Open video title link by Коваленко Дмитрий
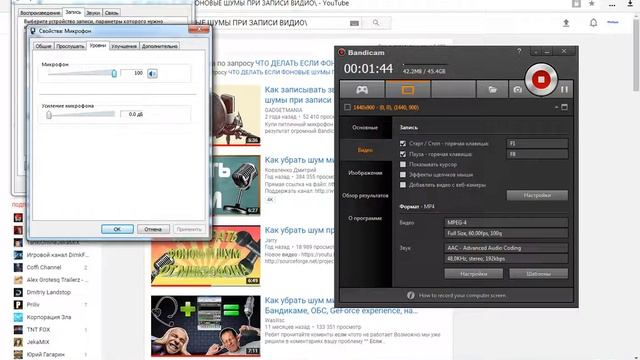 300,160
